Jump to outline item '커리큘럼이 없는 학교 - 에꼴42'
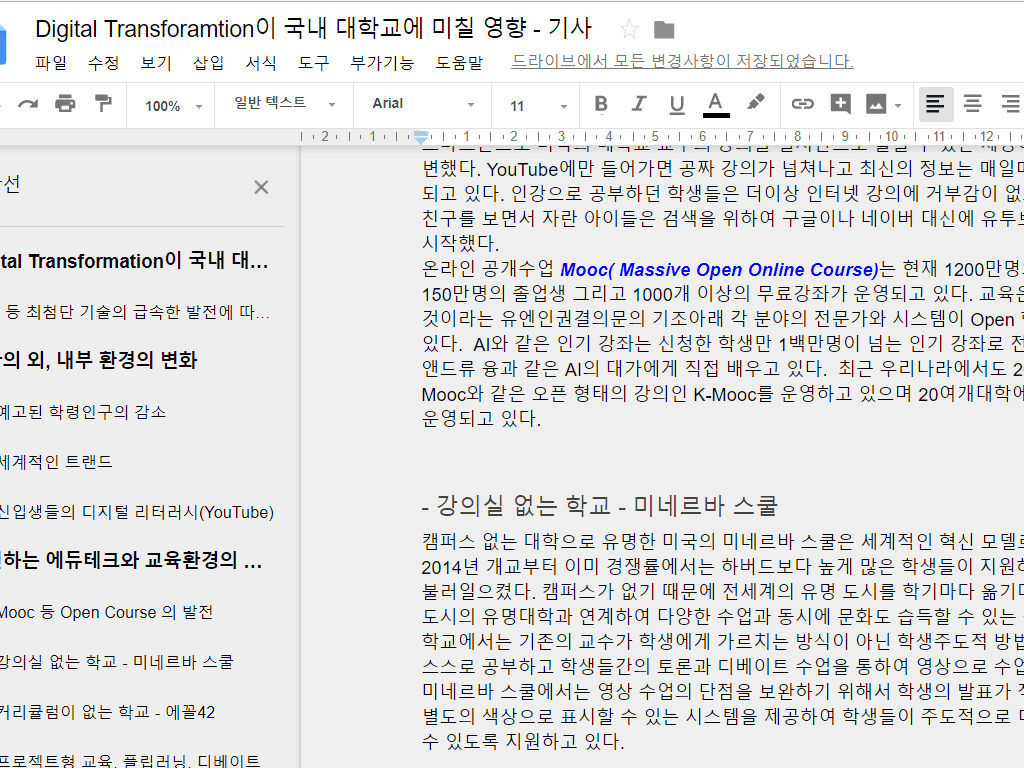The height and width of the screenshot is (768, 1024). click(107, 712)
